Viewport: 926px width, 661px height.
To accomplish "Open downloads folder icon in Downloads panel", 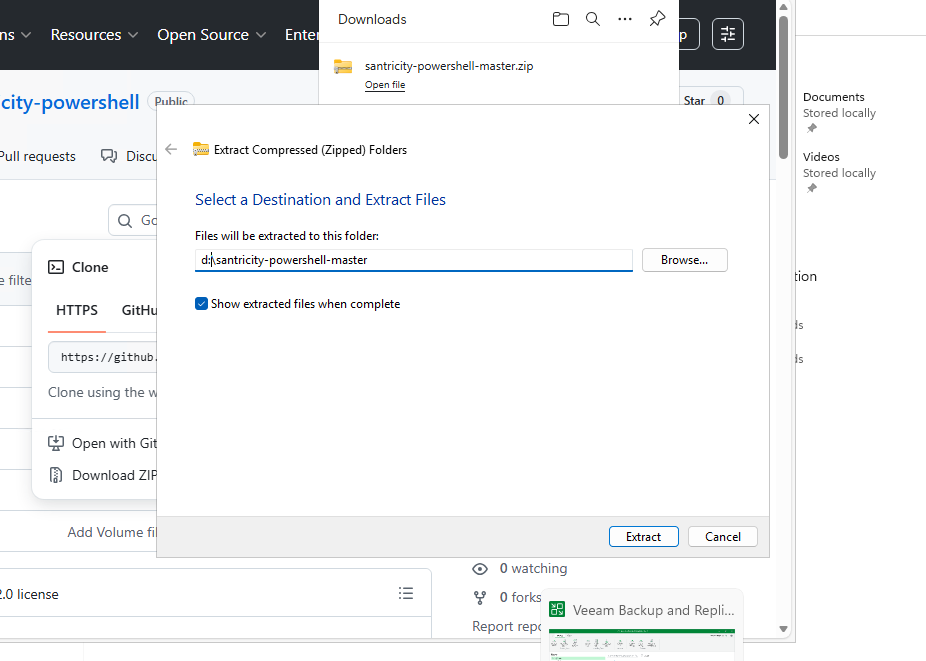I will (x=560, y=19).
